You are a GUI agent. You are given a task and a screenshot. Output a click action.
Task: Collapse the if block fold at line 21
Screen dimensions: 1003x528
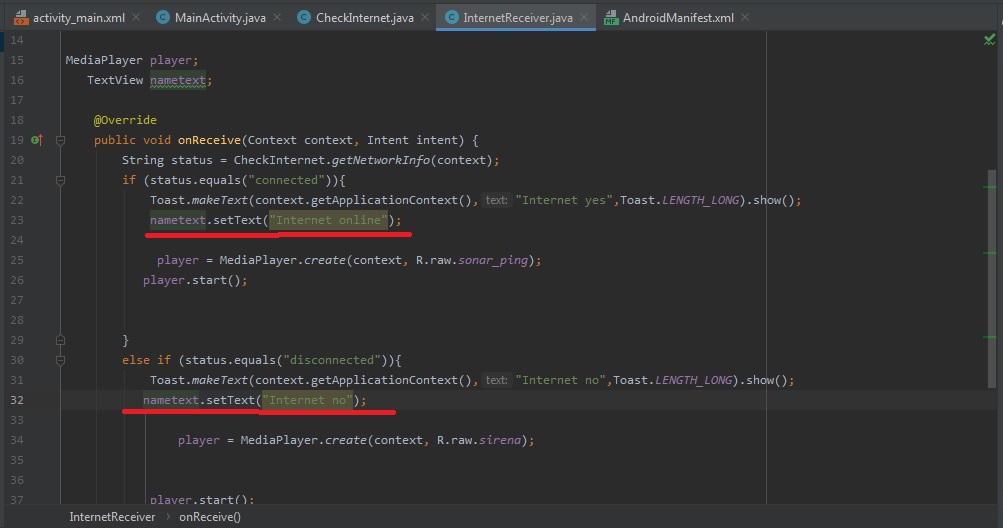click(60, 180)
